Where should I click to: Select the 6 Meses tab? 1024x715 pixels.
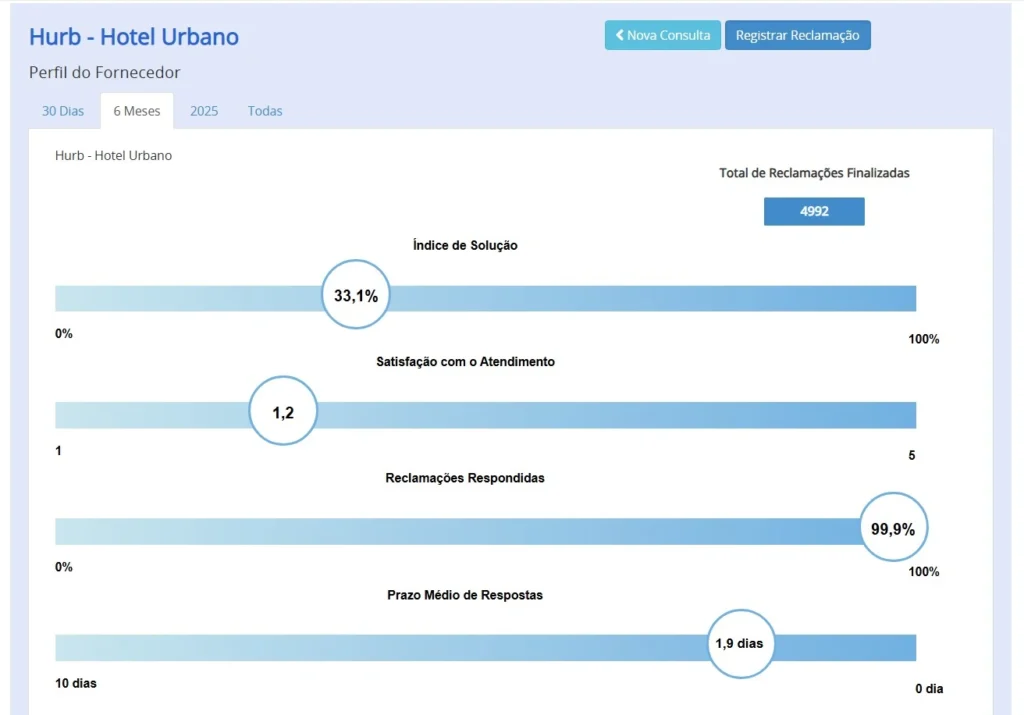136,111
